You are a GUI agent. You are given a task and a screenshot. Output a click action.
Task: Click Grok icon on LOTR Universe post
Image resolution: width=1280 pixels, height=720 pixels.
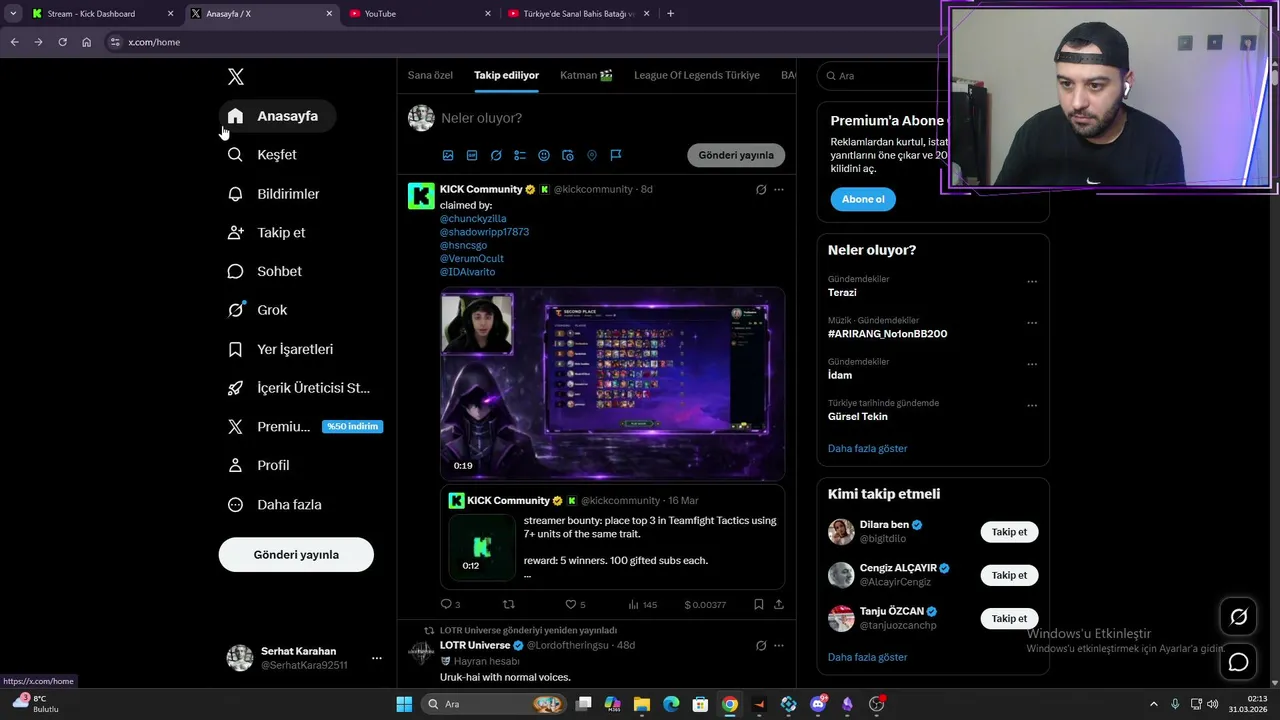(761, 646)
